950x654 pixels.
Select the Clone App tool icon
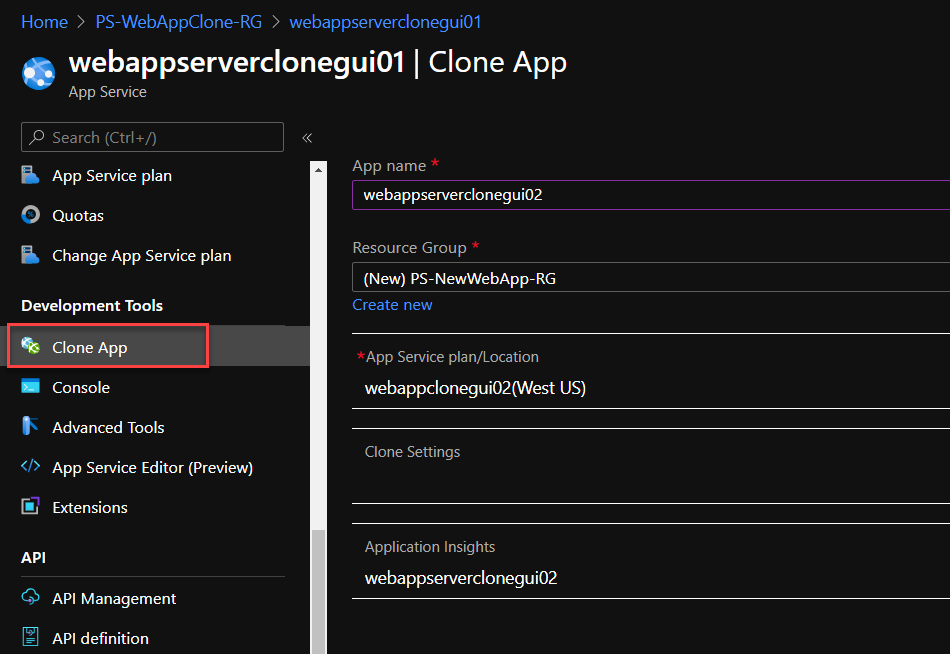[31, 346]
